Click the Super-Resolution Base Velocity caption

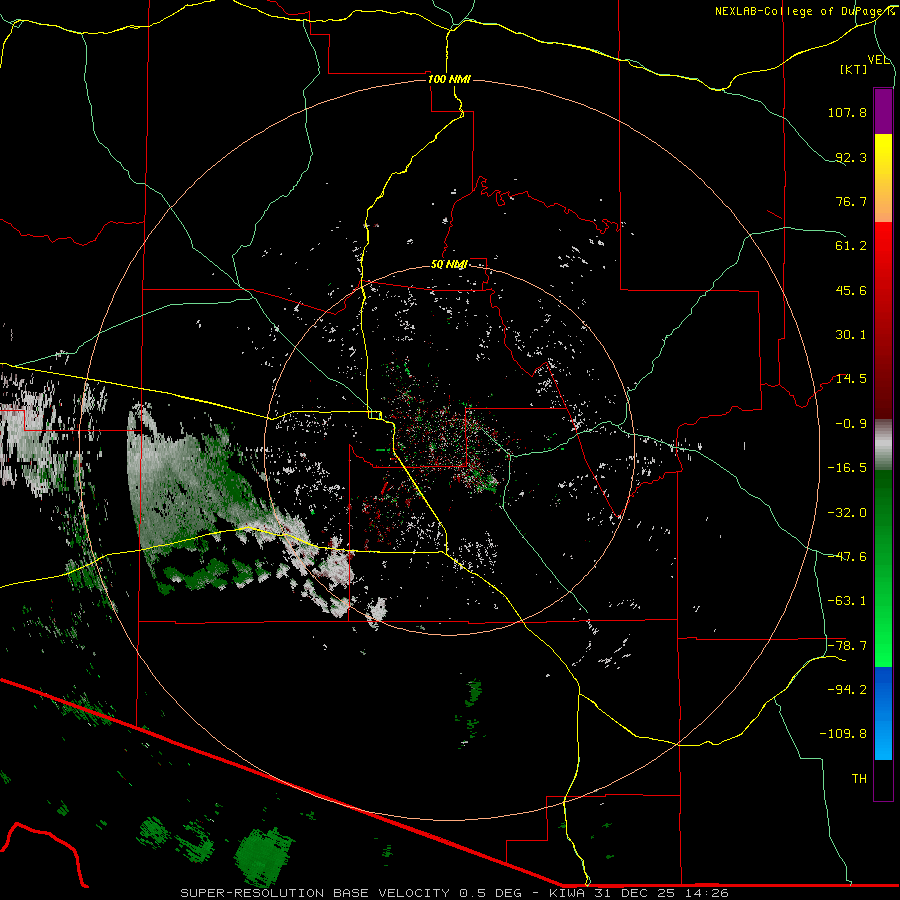[x=454, y=893]
